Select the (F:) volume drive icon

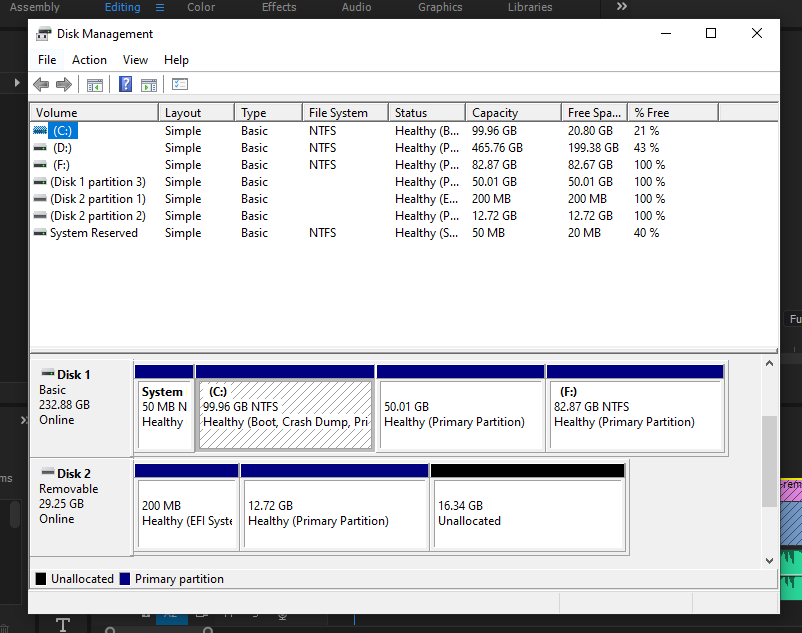(x=40, y=165)
